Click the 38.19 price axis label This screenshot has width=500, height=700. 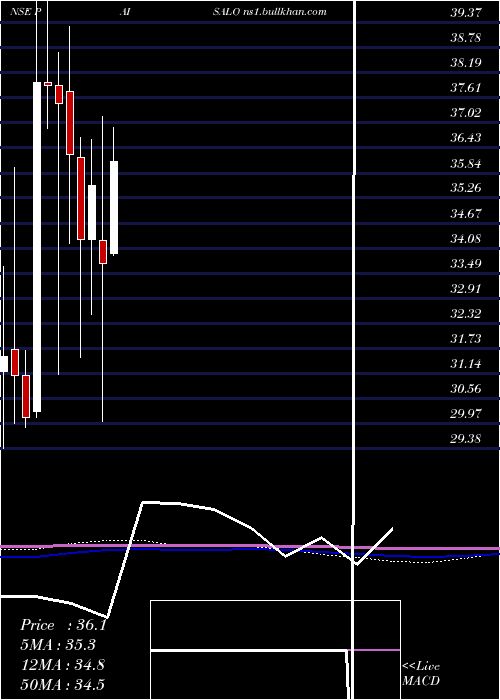pyautogui.click(x=466, y=62)
